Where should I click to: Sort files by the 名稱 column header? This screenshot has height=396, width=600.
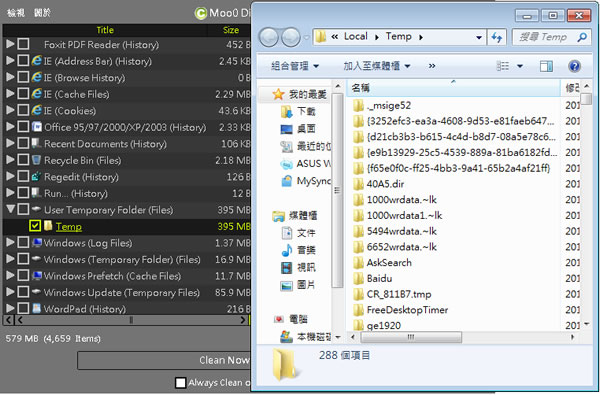click(453, 88)
